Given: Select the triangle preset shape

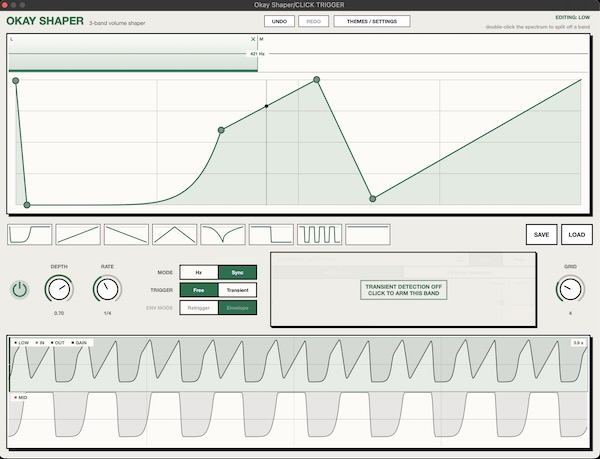Looking at the screenshot, I should click(x=174, y=234).
